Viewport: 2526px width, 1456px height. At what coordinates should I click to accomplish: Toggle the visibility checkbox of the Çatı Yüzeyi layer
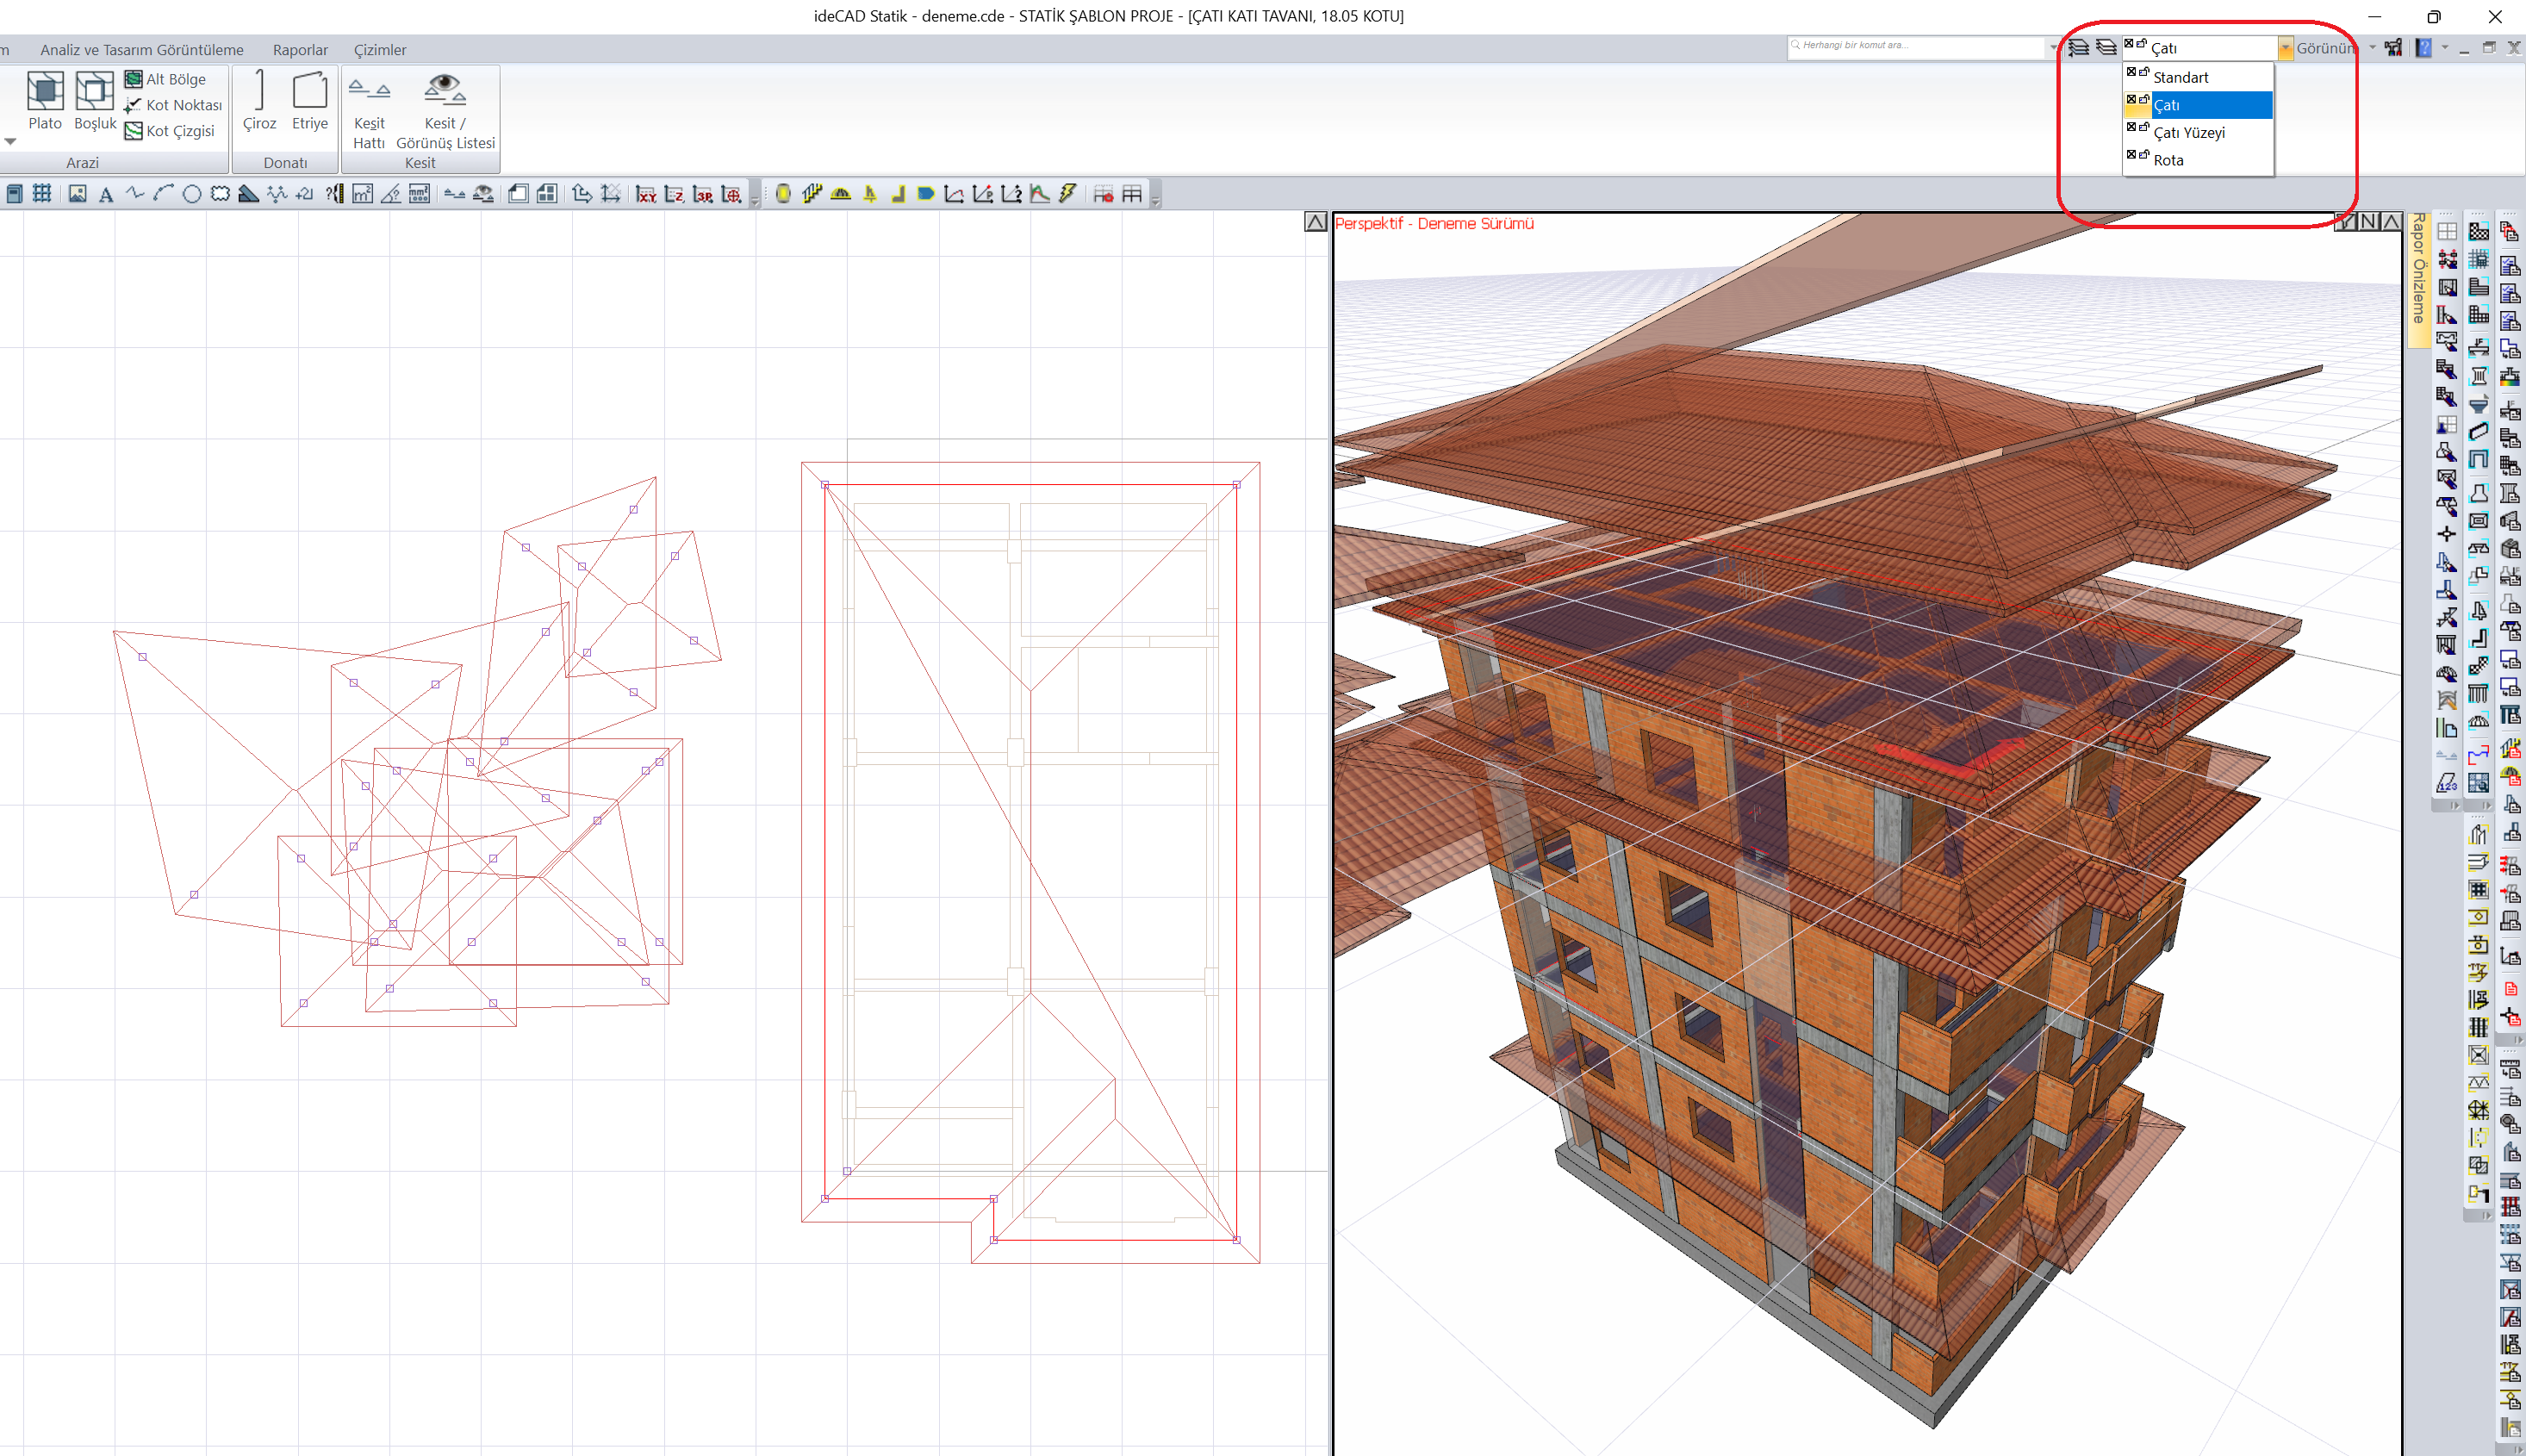2131,127
